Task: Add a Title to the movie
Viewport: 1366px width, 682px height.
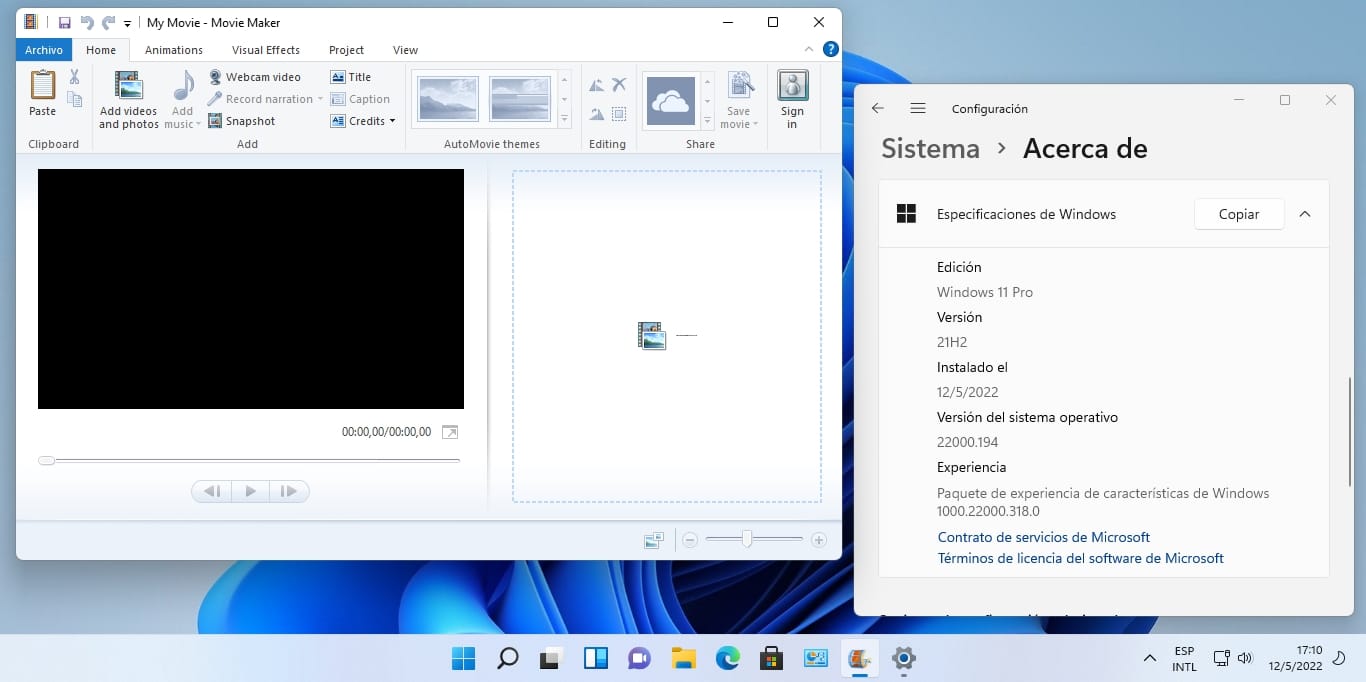Action: pyautogui.click(x=351, y=77)
